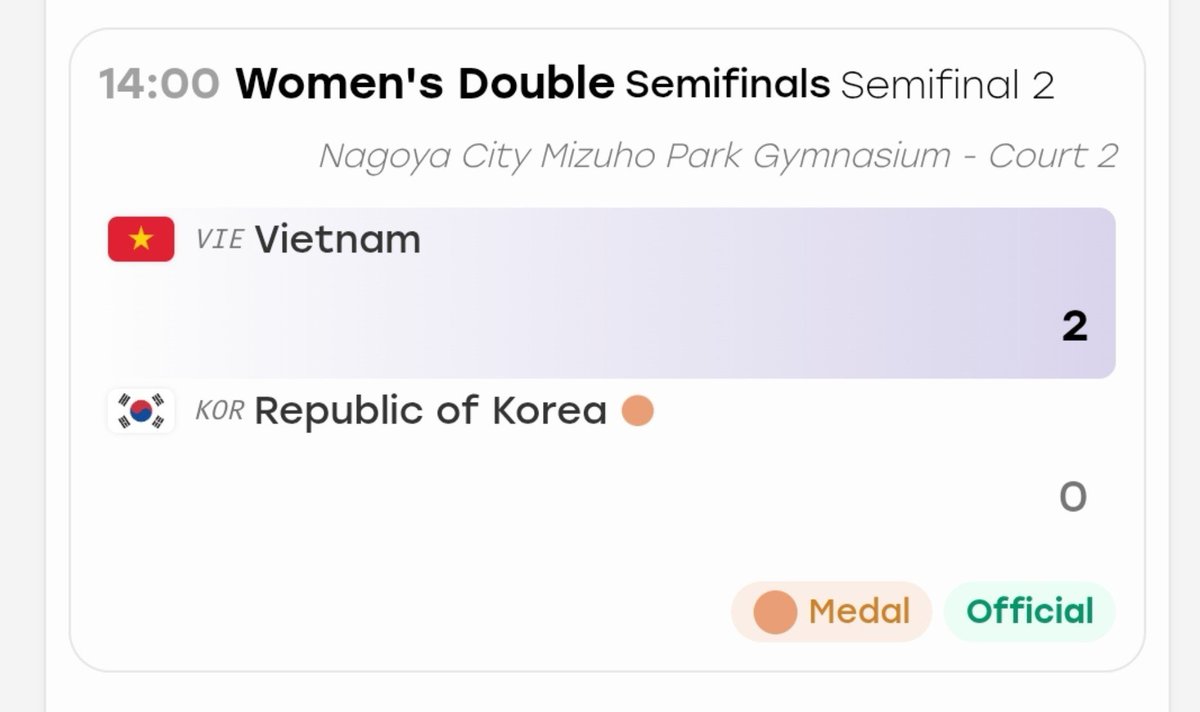This screenshot has height=712, width=1200.
Task: Select the Official status badge
Action: pyautogui.click(x=1030, y=612)
